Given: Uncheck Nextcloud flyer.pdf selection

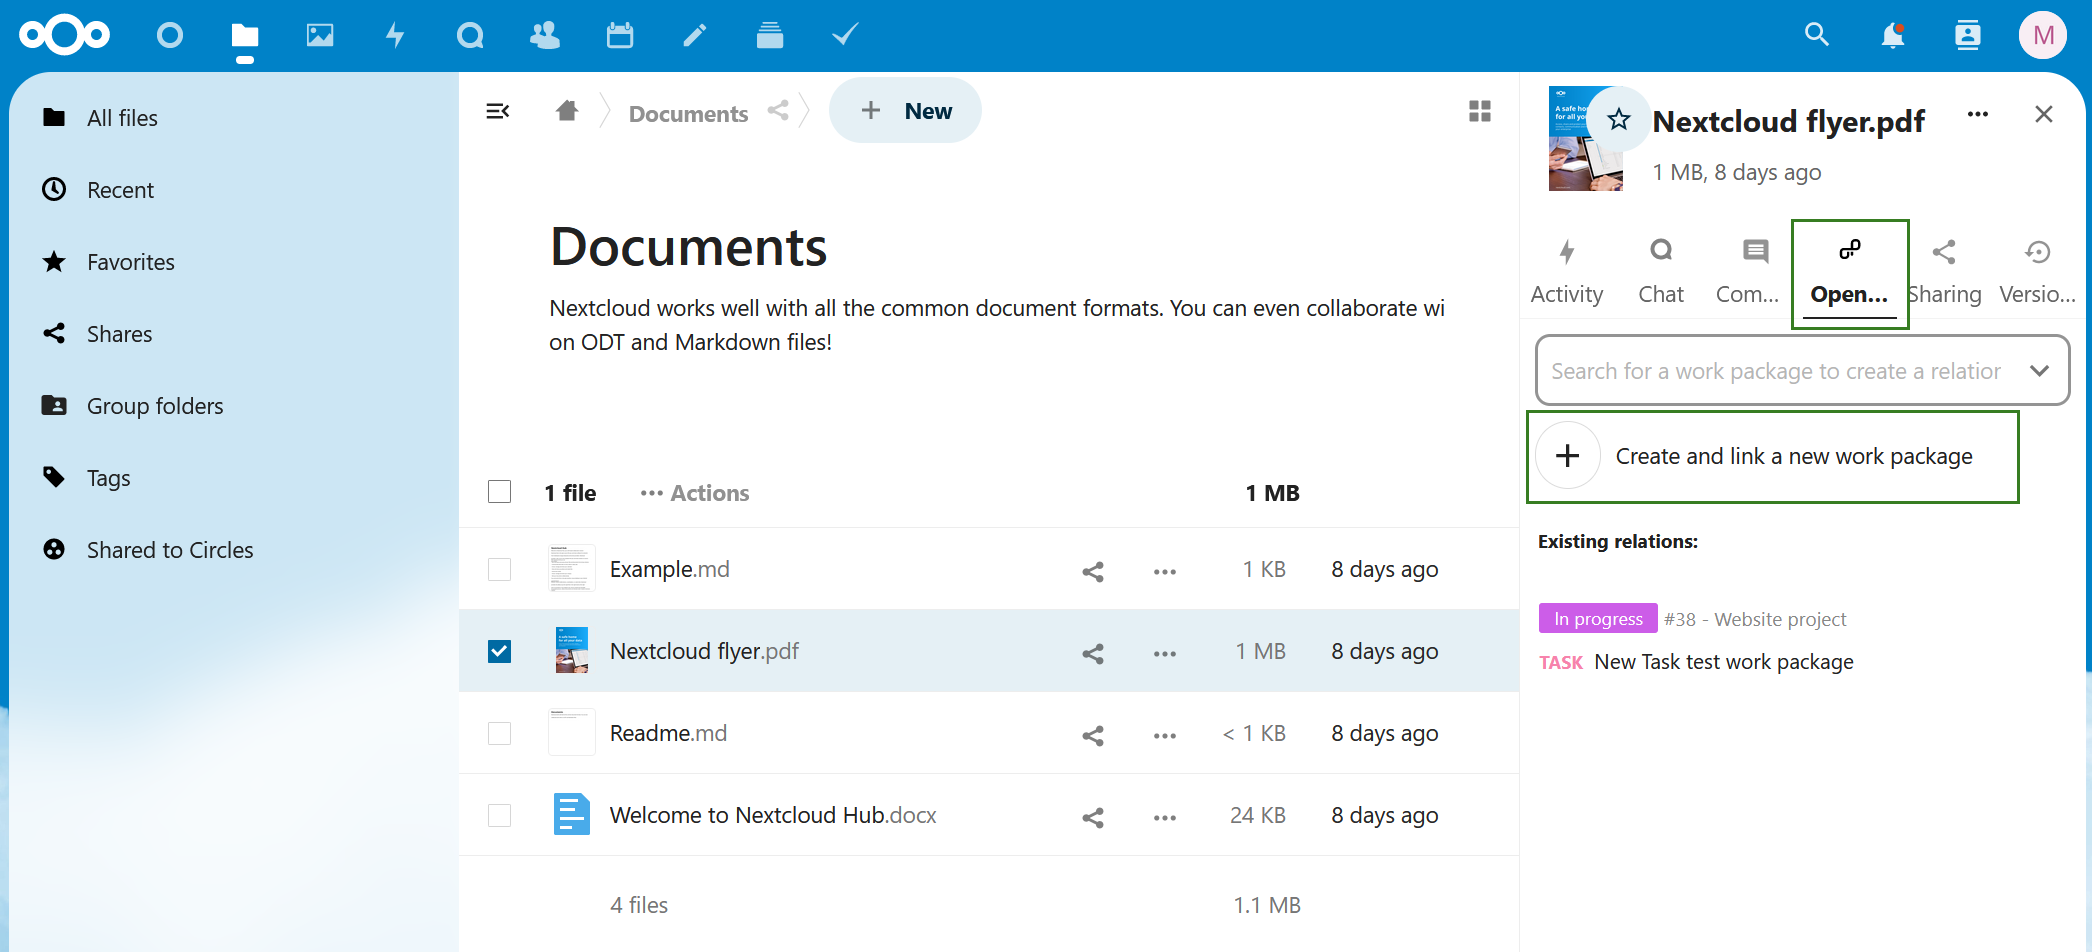Looking at the screenshot, I should [499, 650].
